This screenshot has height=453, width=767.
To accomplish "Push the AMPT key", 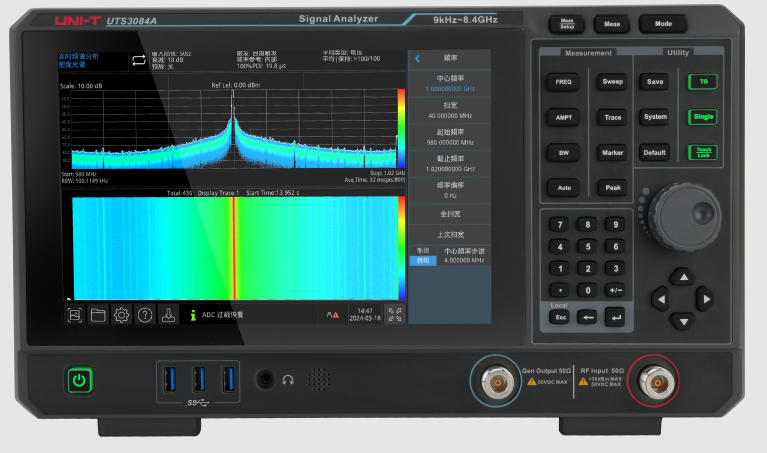I will (564, 117).
